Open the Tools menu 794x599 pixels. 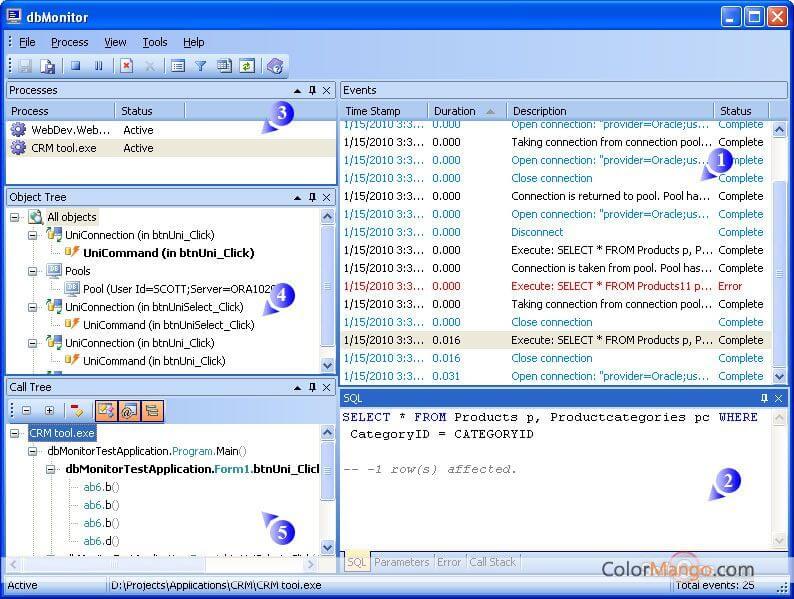154,42
